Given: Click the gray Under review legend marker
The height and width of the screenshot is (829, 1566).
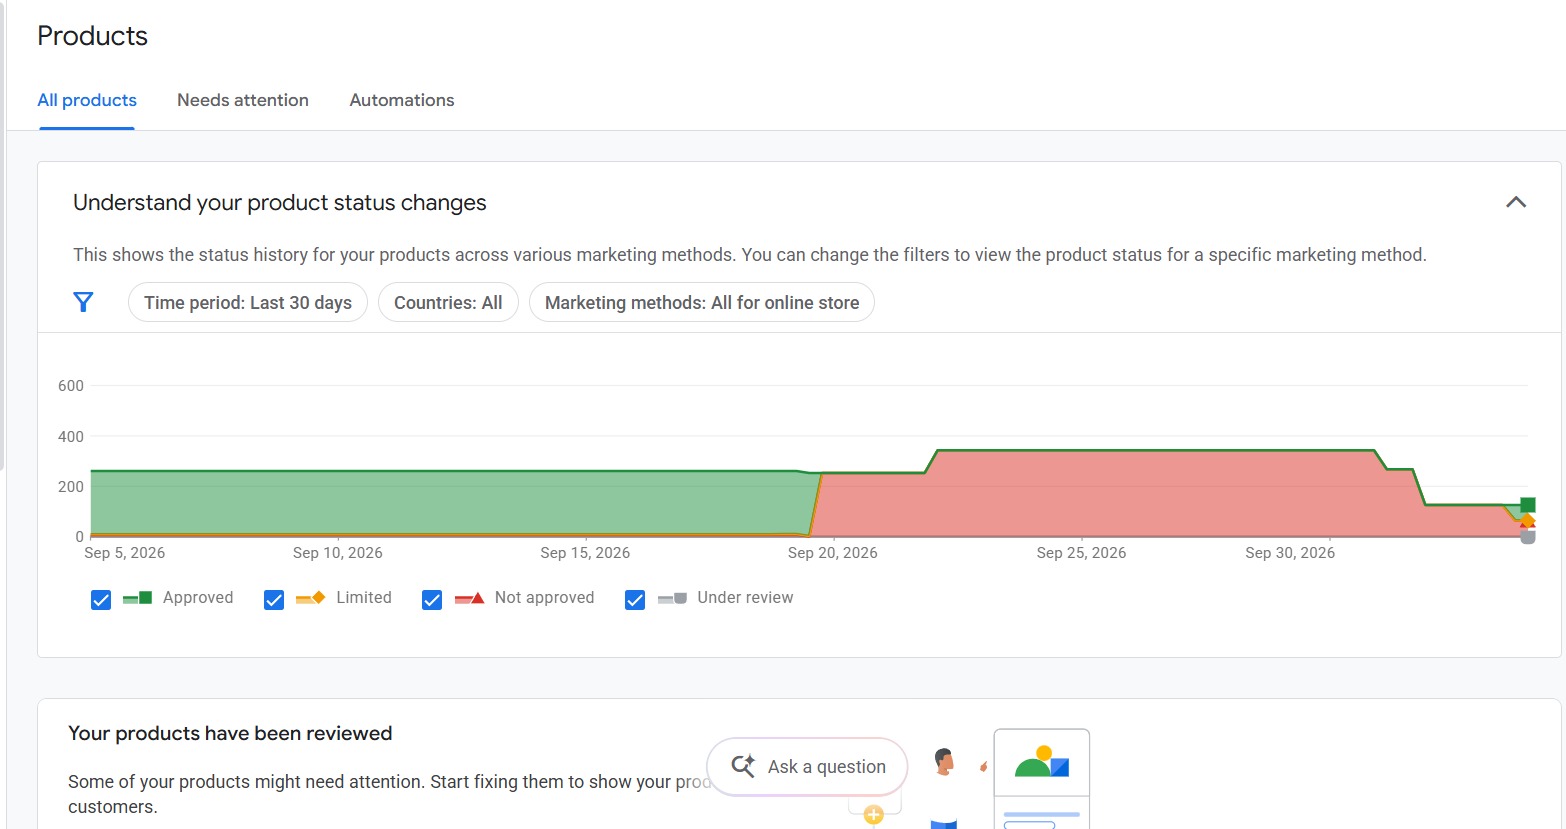Looking at the screenshot, I should [x=672, y=598].
